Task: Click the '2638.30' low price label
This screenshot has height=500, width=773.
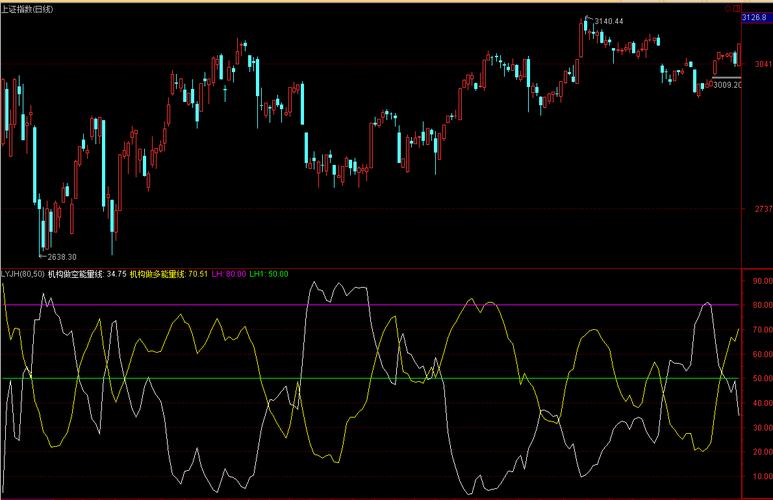Action: coord(62,257)
